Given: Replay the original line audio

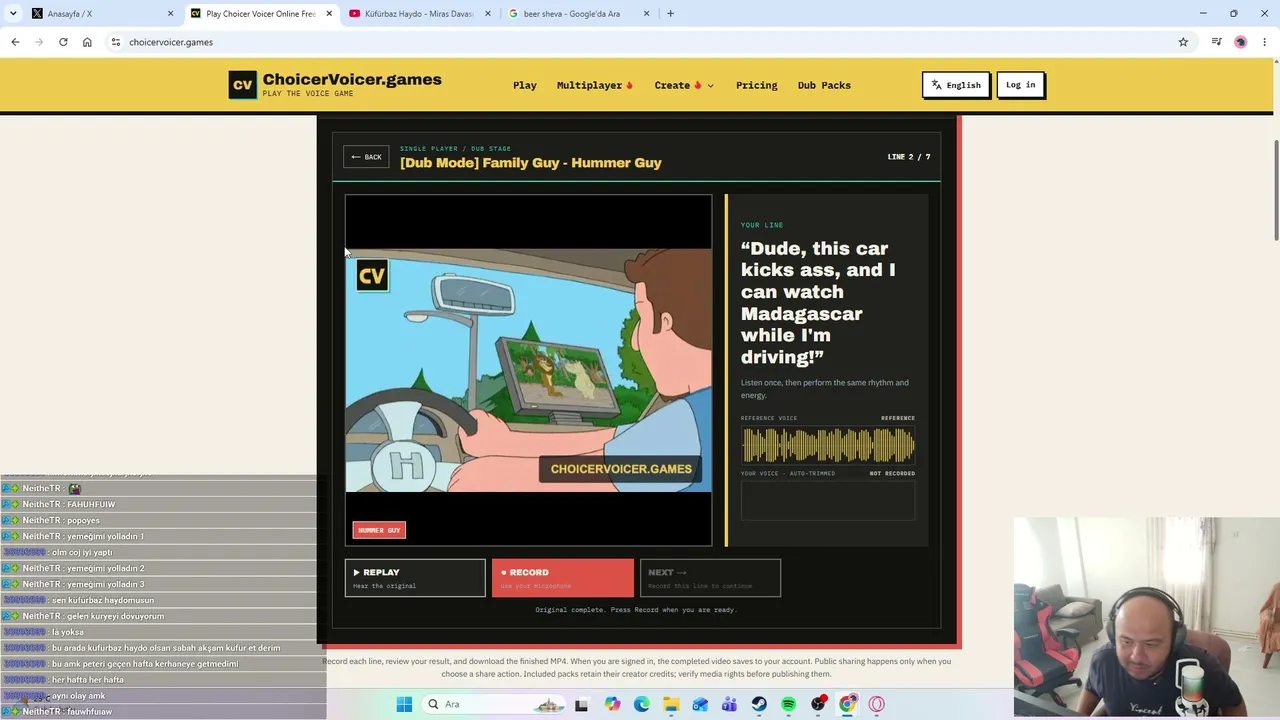Looking at the screenshot, I should [415, 578].
